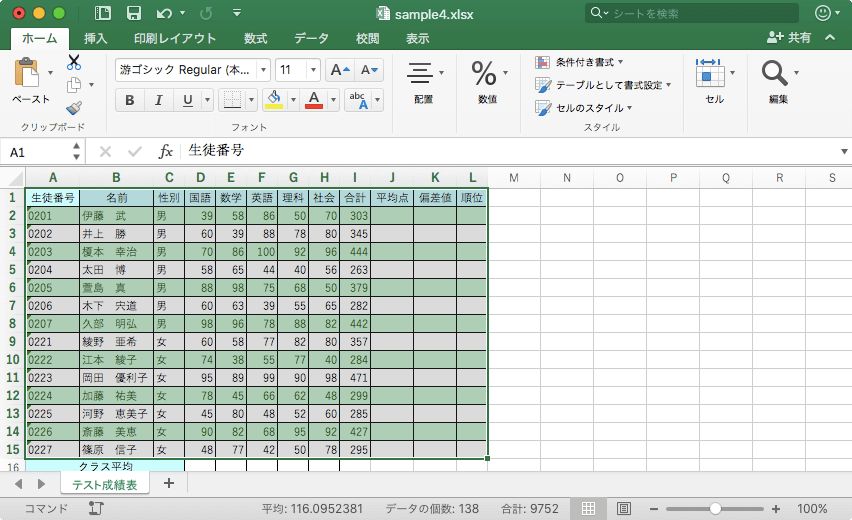Screen dimensions: 852x520
Task: Apply red font color
Action: pos(314,100)
